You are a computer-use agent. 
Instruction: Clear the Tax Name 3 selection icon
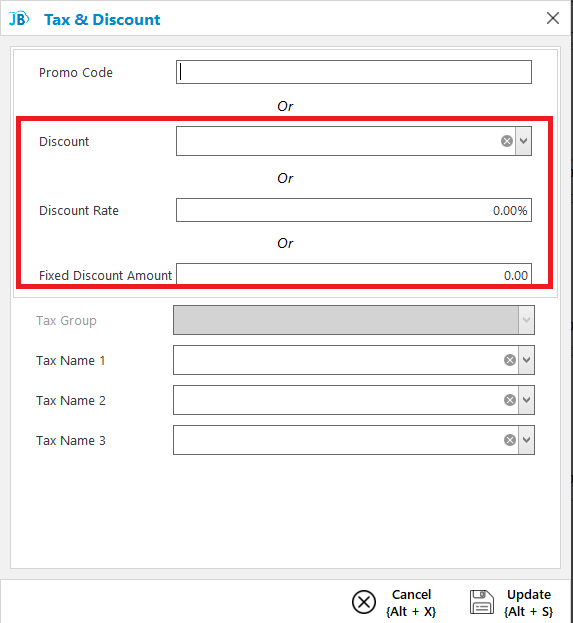coord(510,440)
